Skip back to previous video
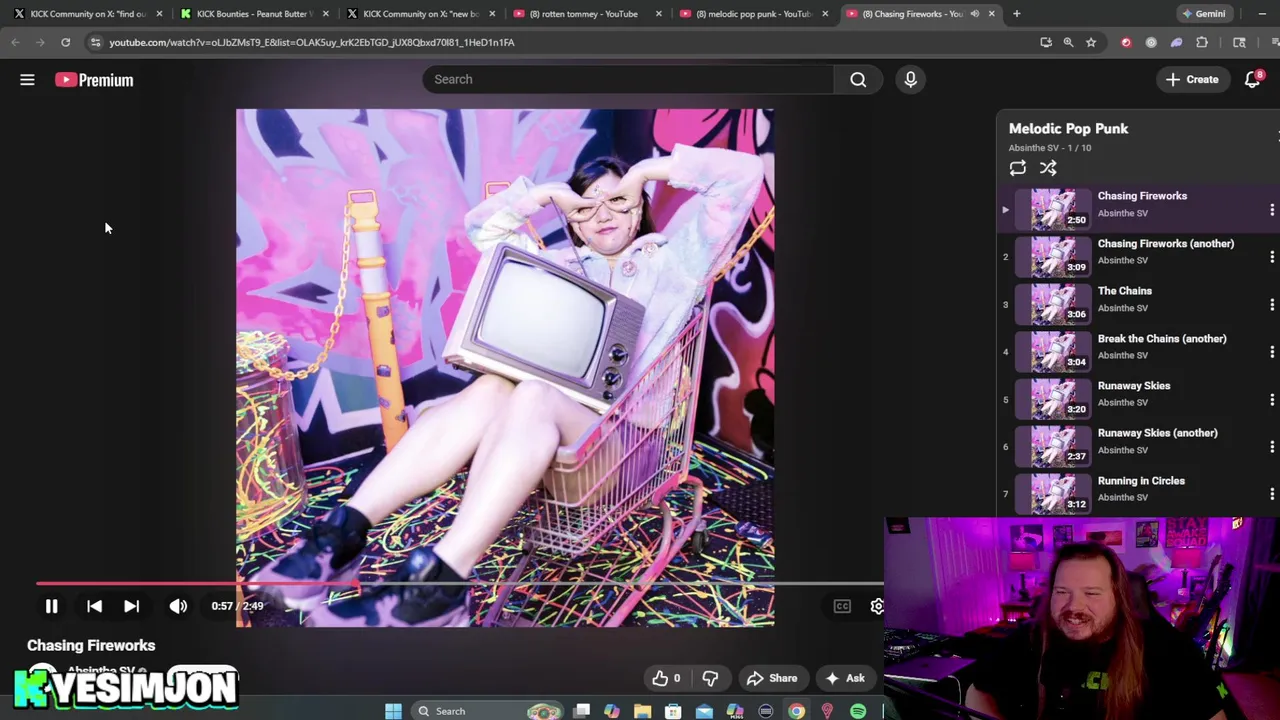This screenshot has height=720, width=1280. pos(94,606)
